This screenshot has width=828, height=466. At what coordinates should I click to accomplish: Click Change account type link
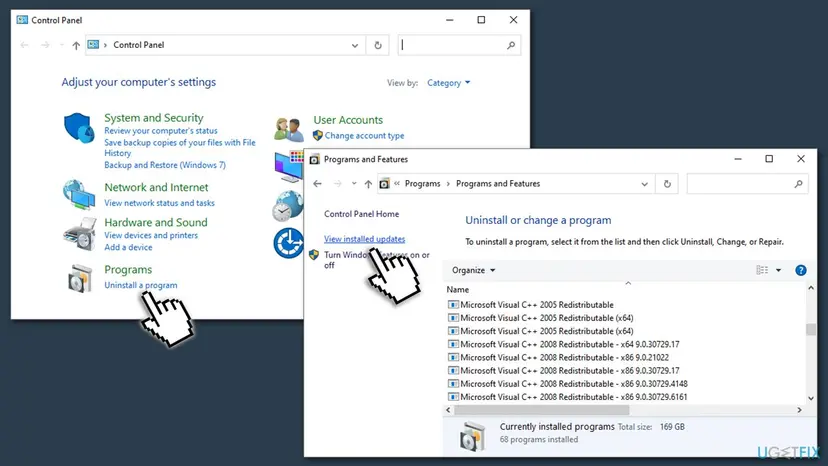click(x=364, y=136)
